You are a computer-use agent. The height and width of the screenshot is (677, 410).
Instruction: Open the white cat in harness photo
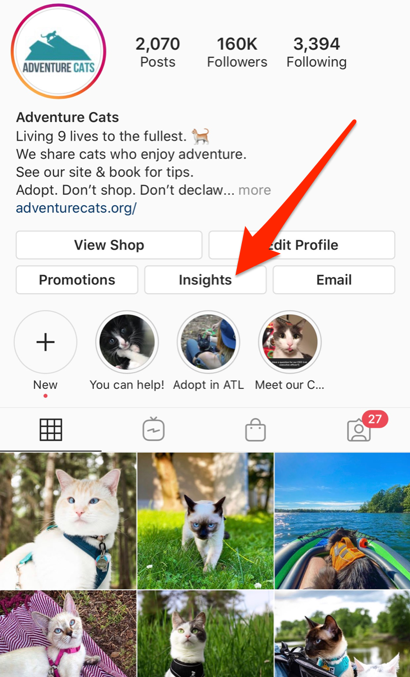[x=68, y=520]
